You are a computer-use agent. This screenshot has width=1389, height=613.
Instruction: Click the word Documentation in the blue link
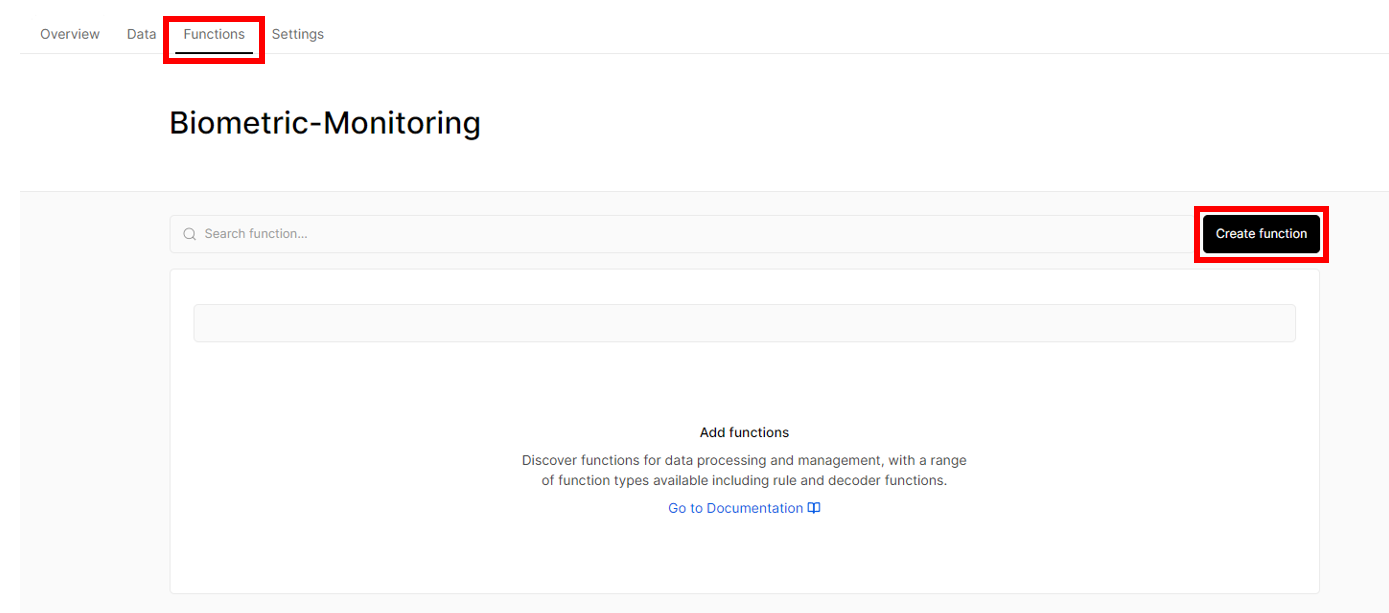click(755, 508)
